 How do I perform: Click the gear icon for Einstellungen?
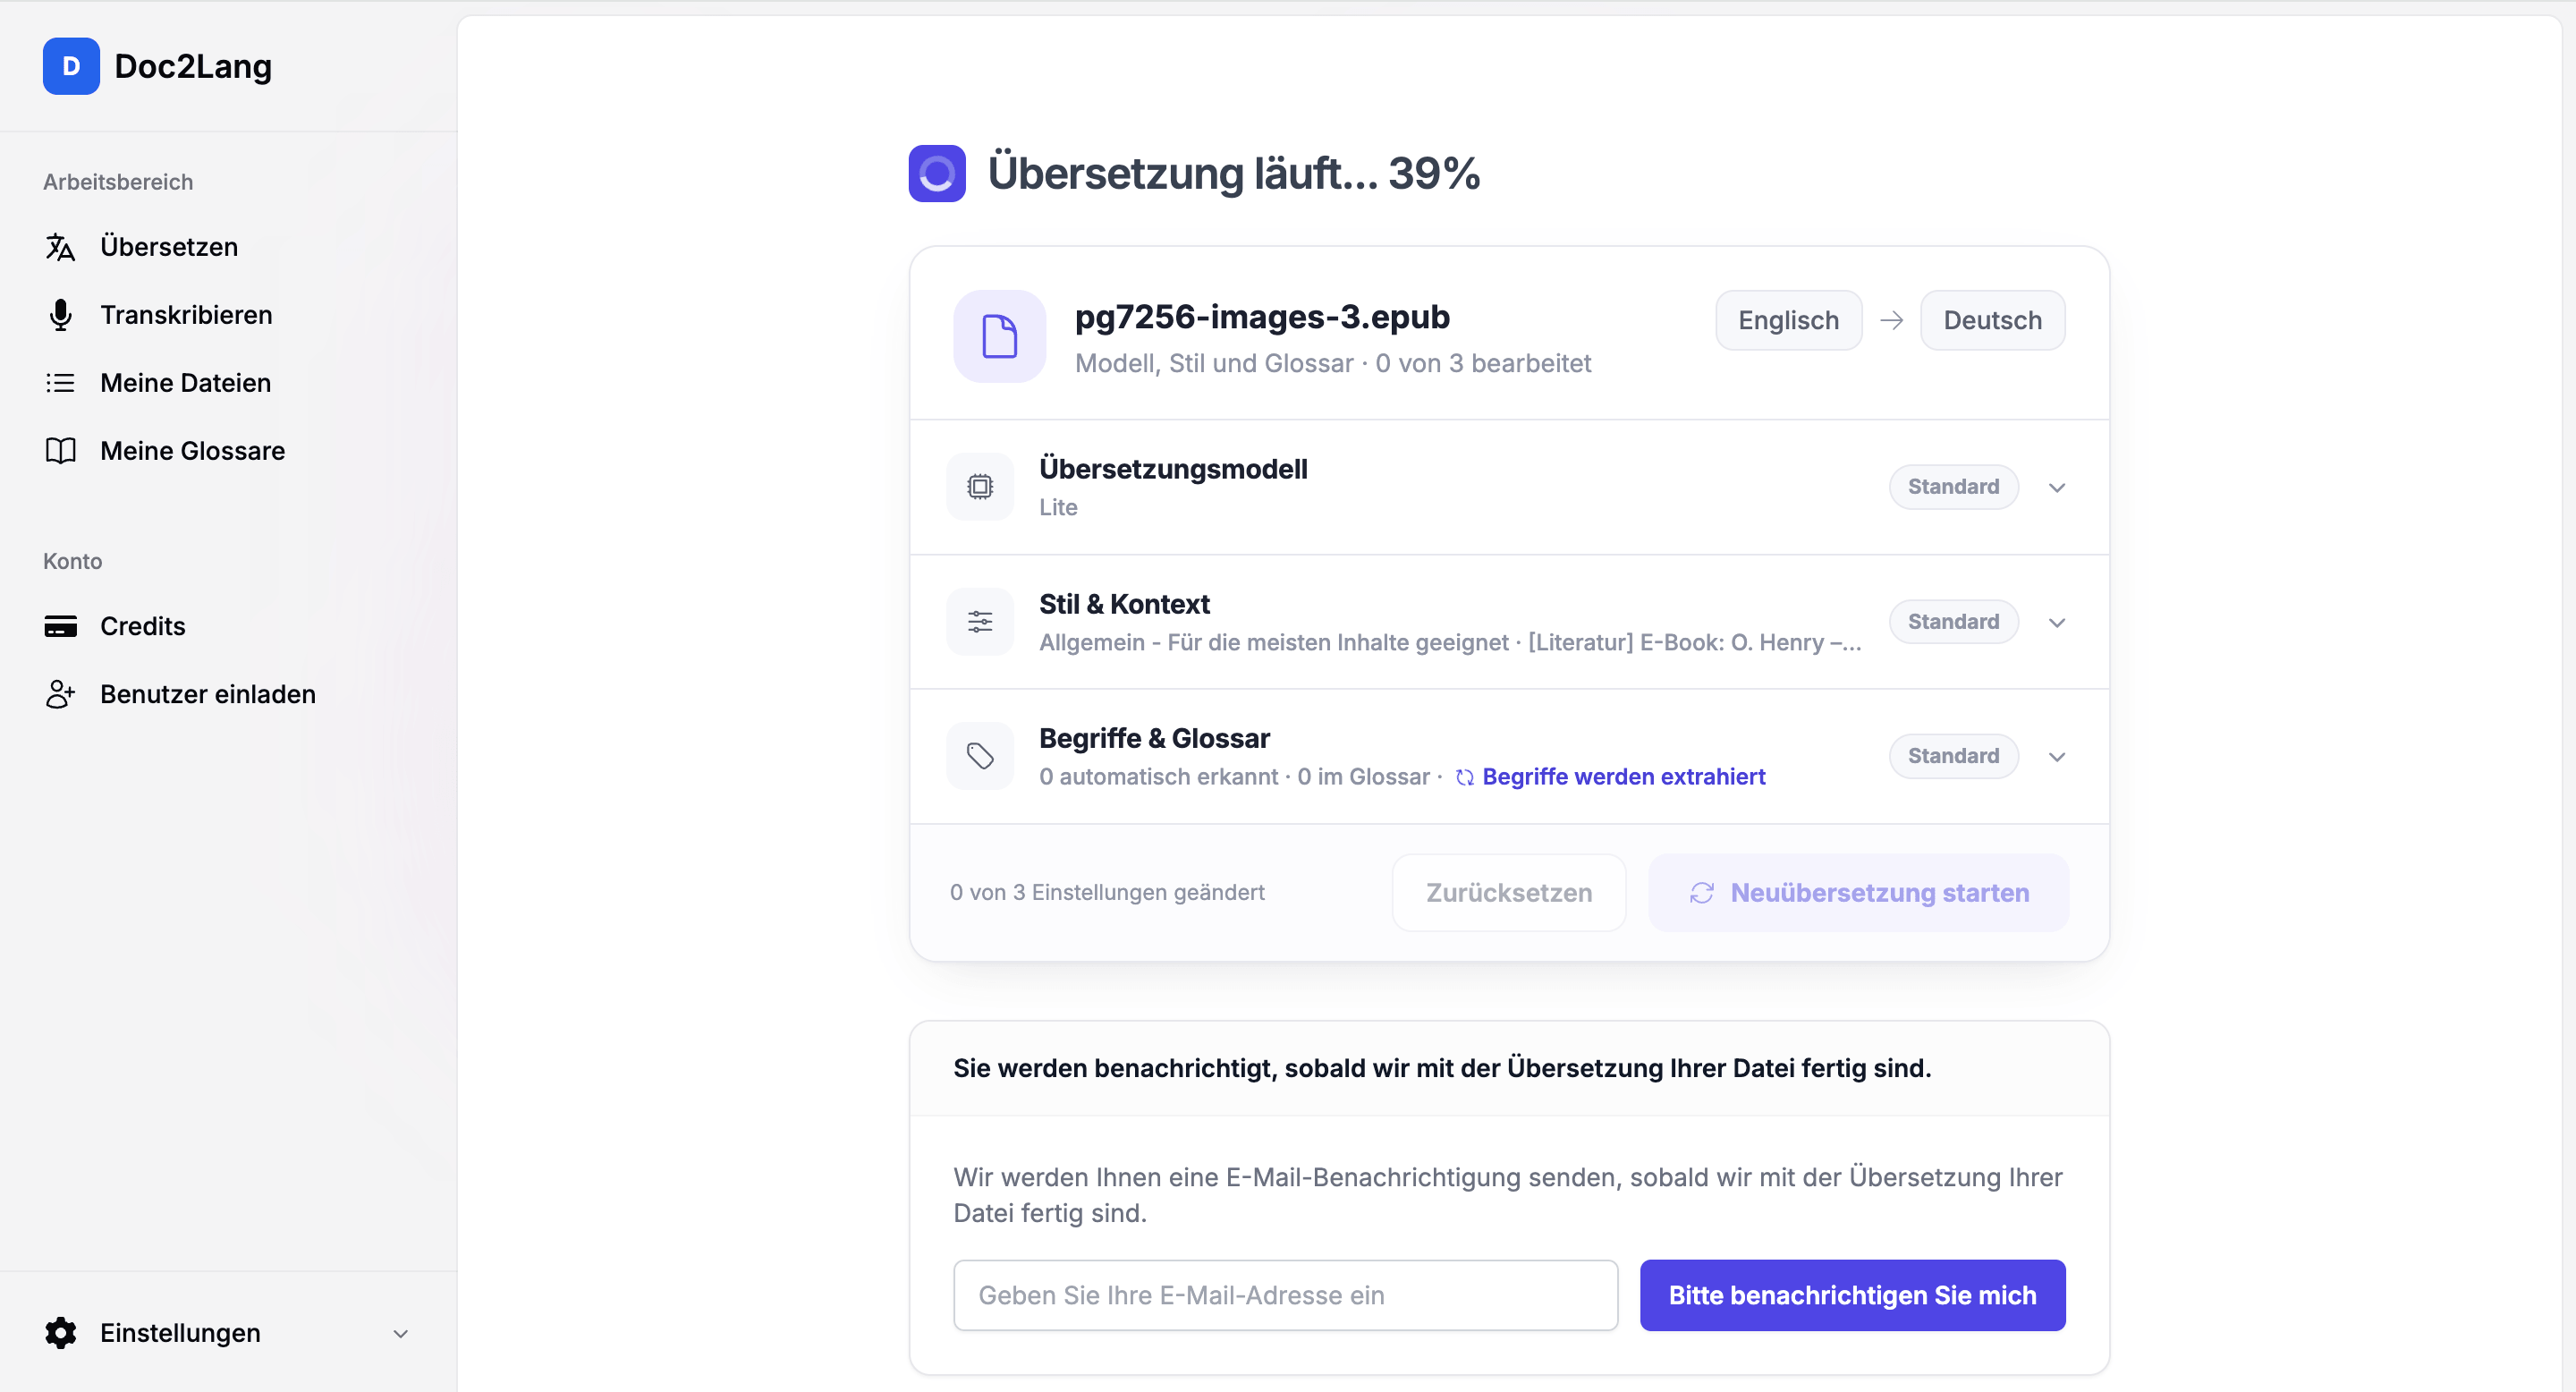[60, 1333]
